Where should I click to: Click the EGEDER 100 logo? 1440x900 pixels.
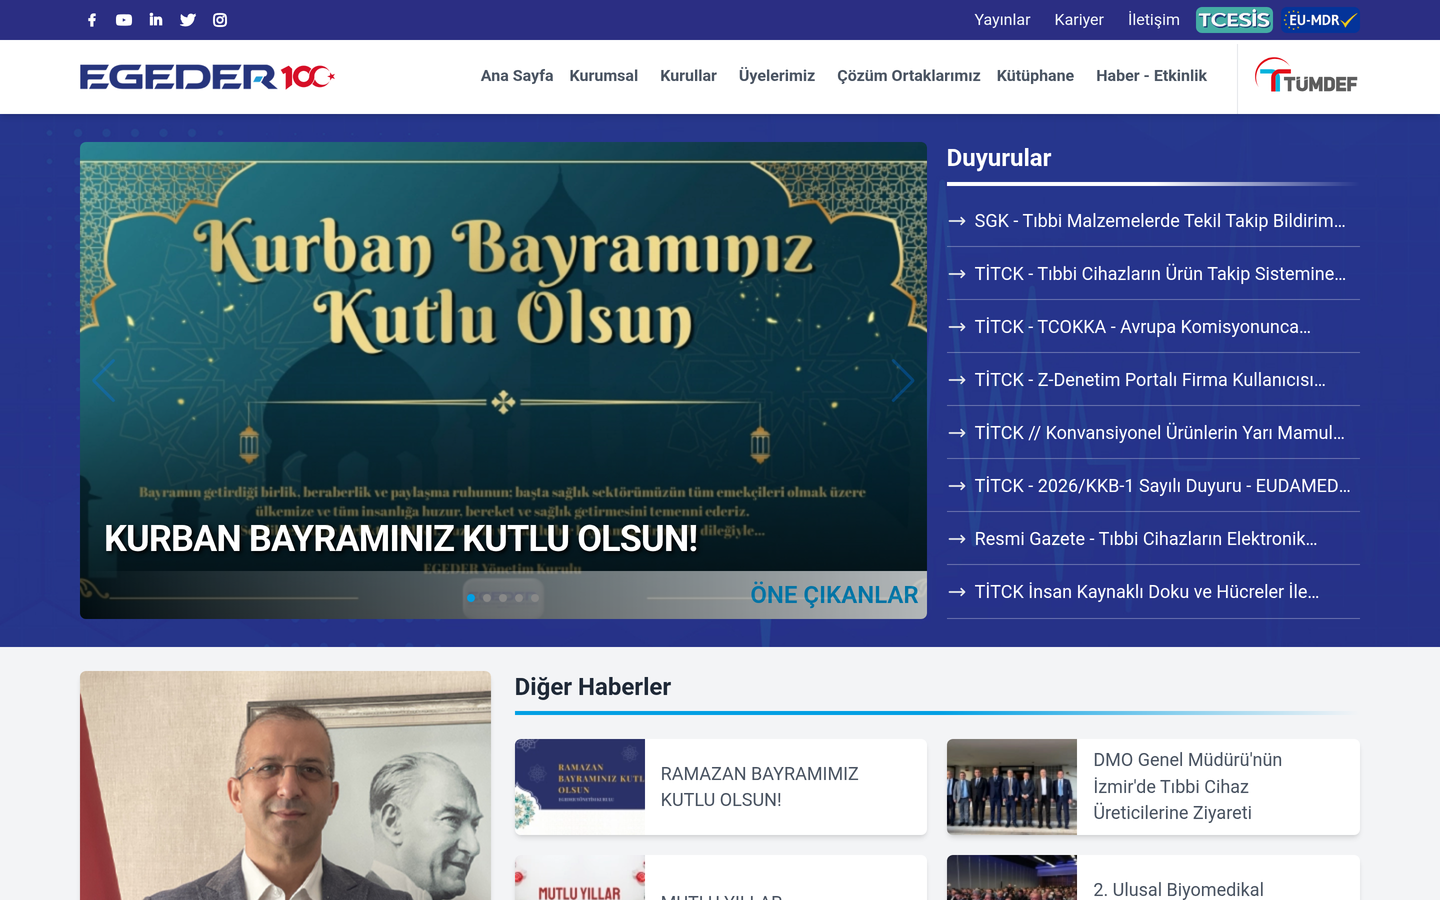[x=207, y=77]
